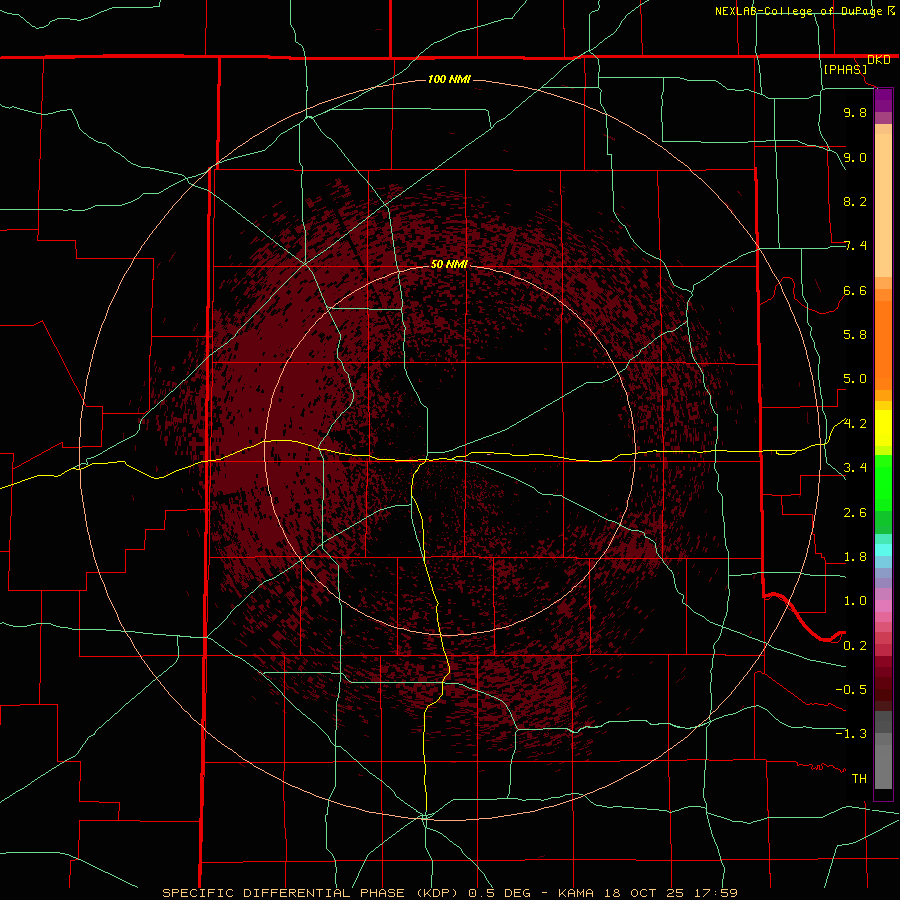
Task: Click the TH threshold legend label
Action: [x=859, y=779]
